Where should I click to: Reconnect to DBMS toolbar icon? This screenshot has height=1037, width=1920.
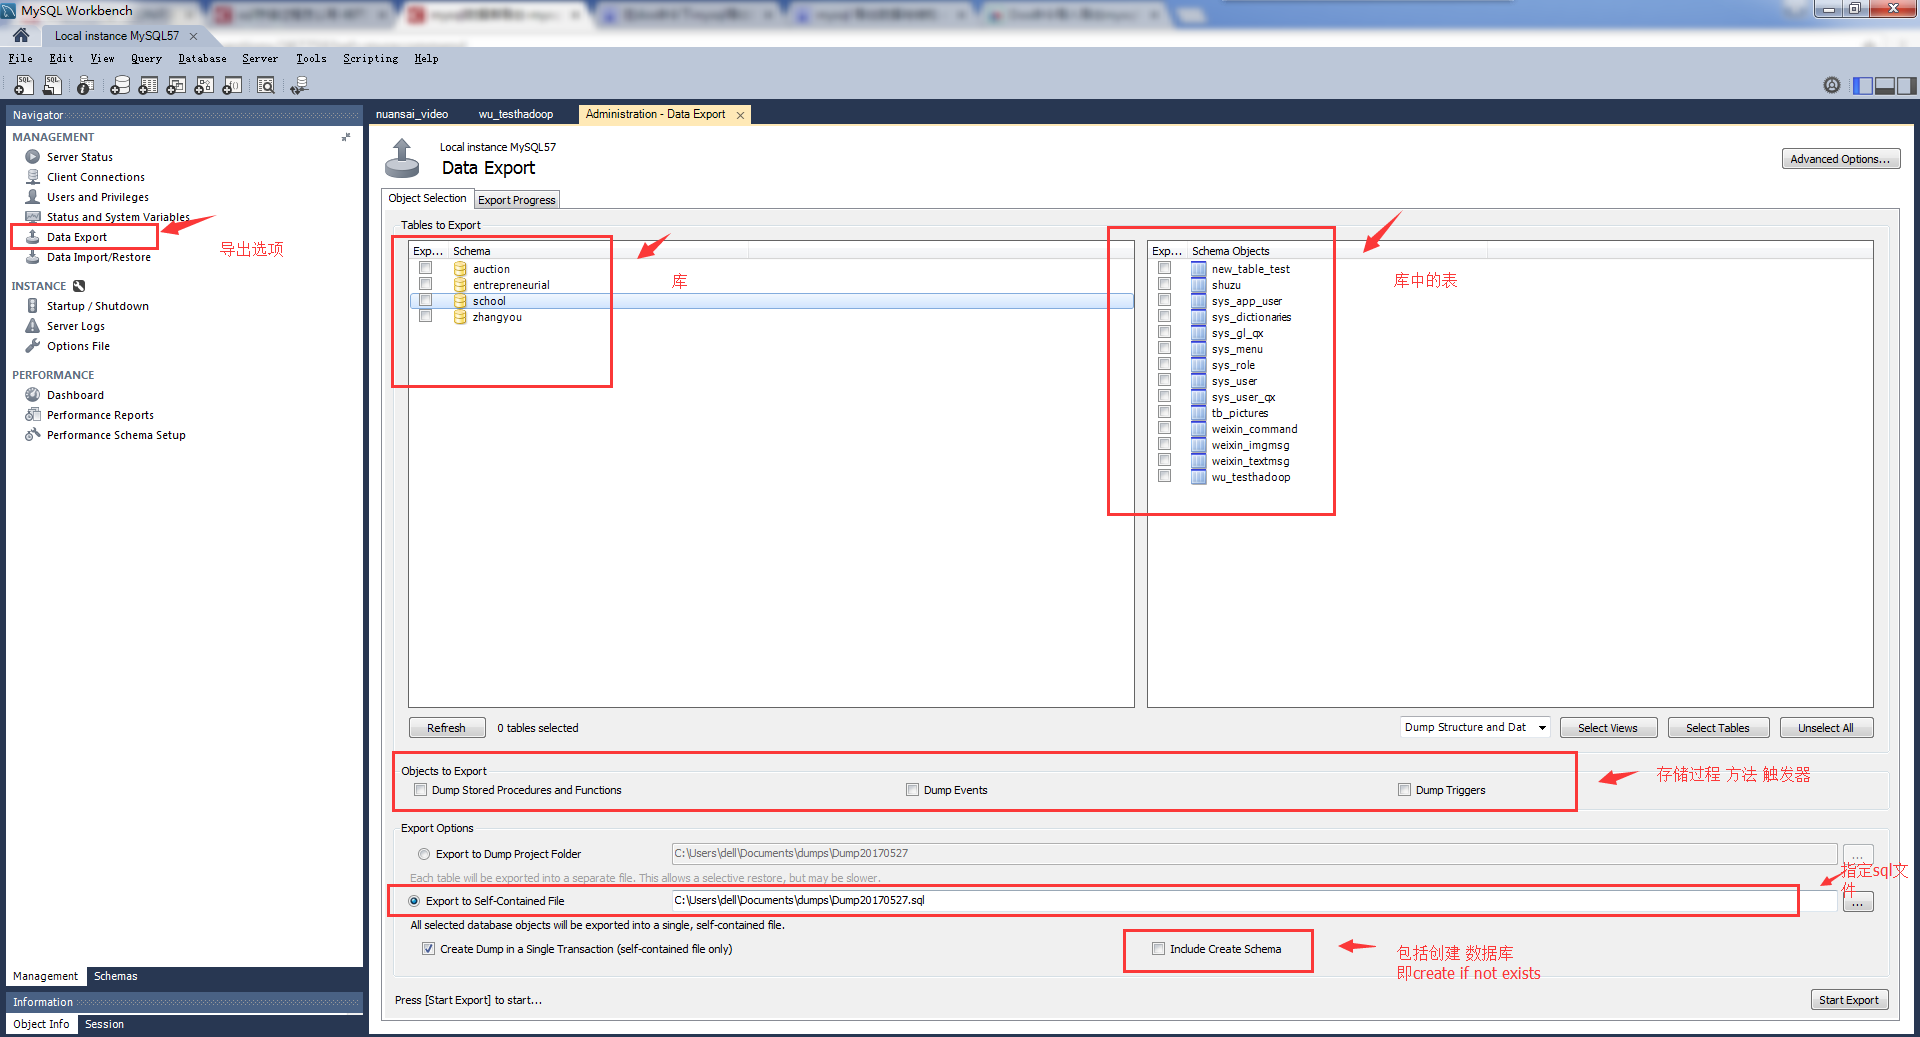coord(299,86)
